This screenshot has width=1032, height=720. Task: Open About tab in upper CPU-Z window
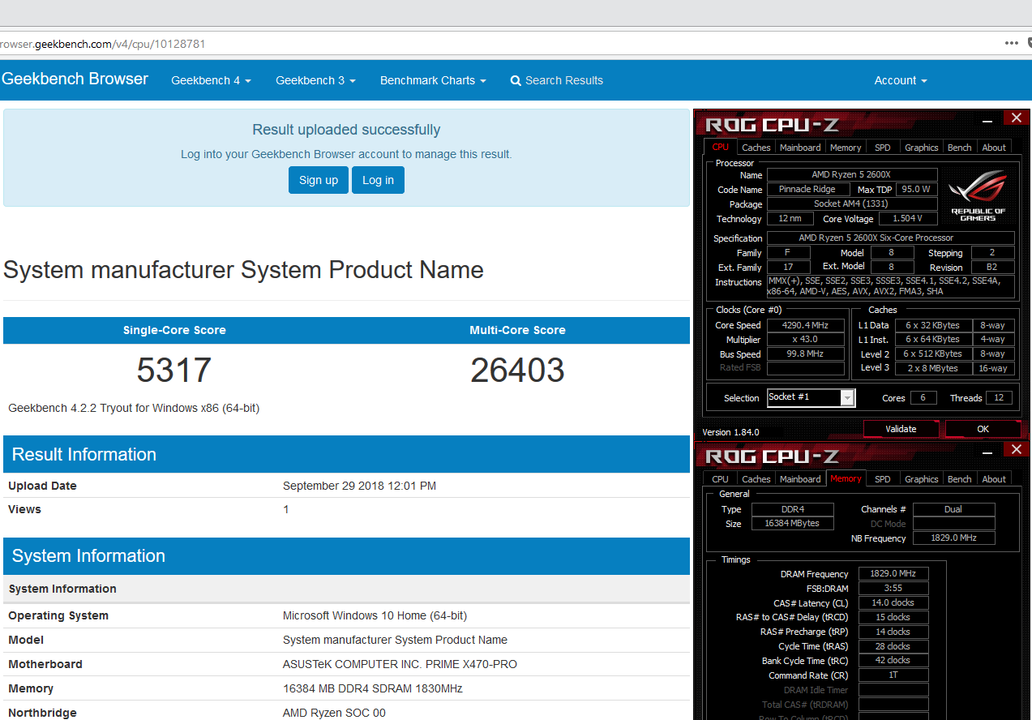(x=994, y=148)
